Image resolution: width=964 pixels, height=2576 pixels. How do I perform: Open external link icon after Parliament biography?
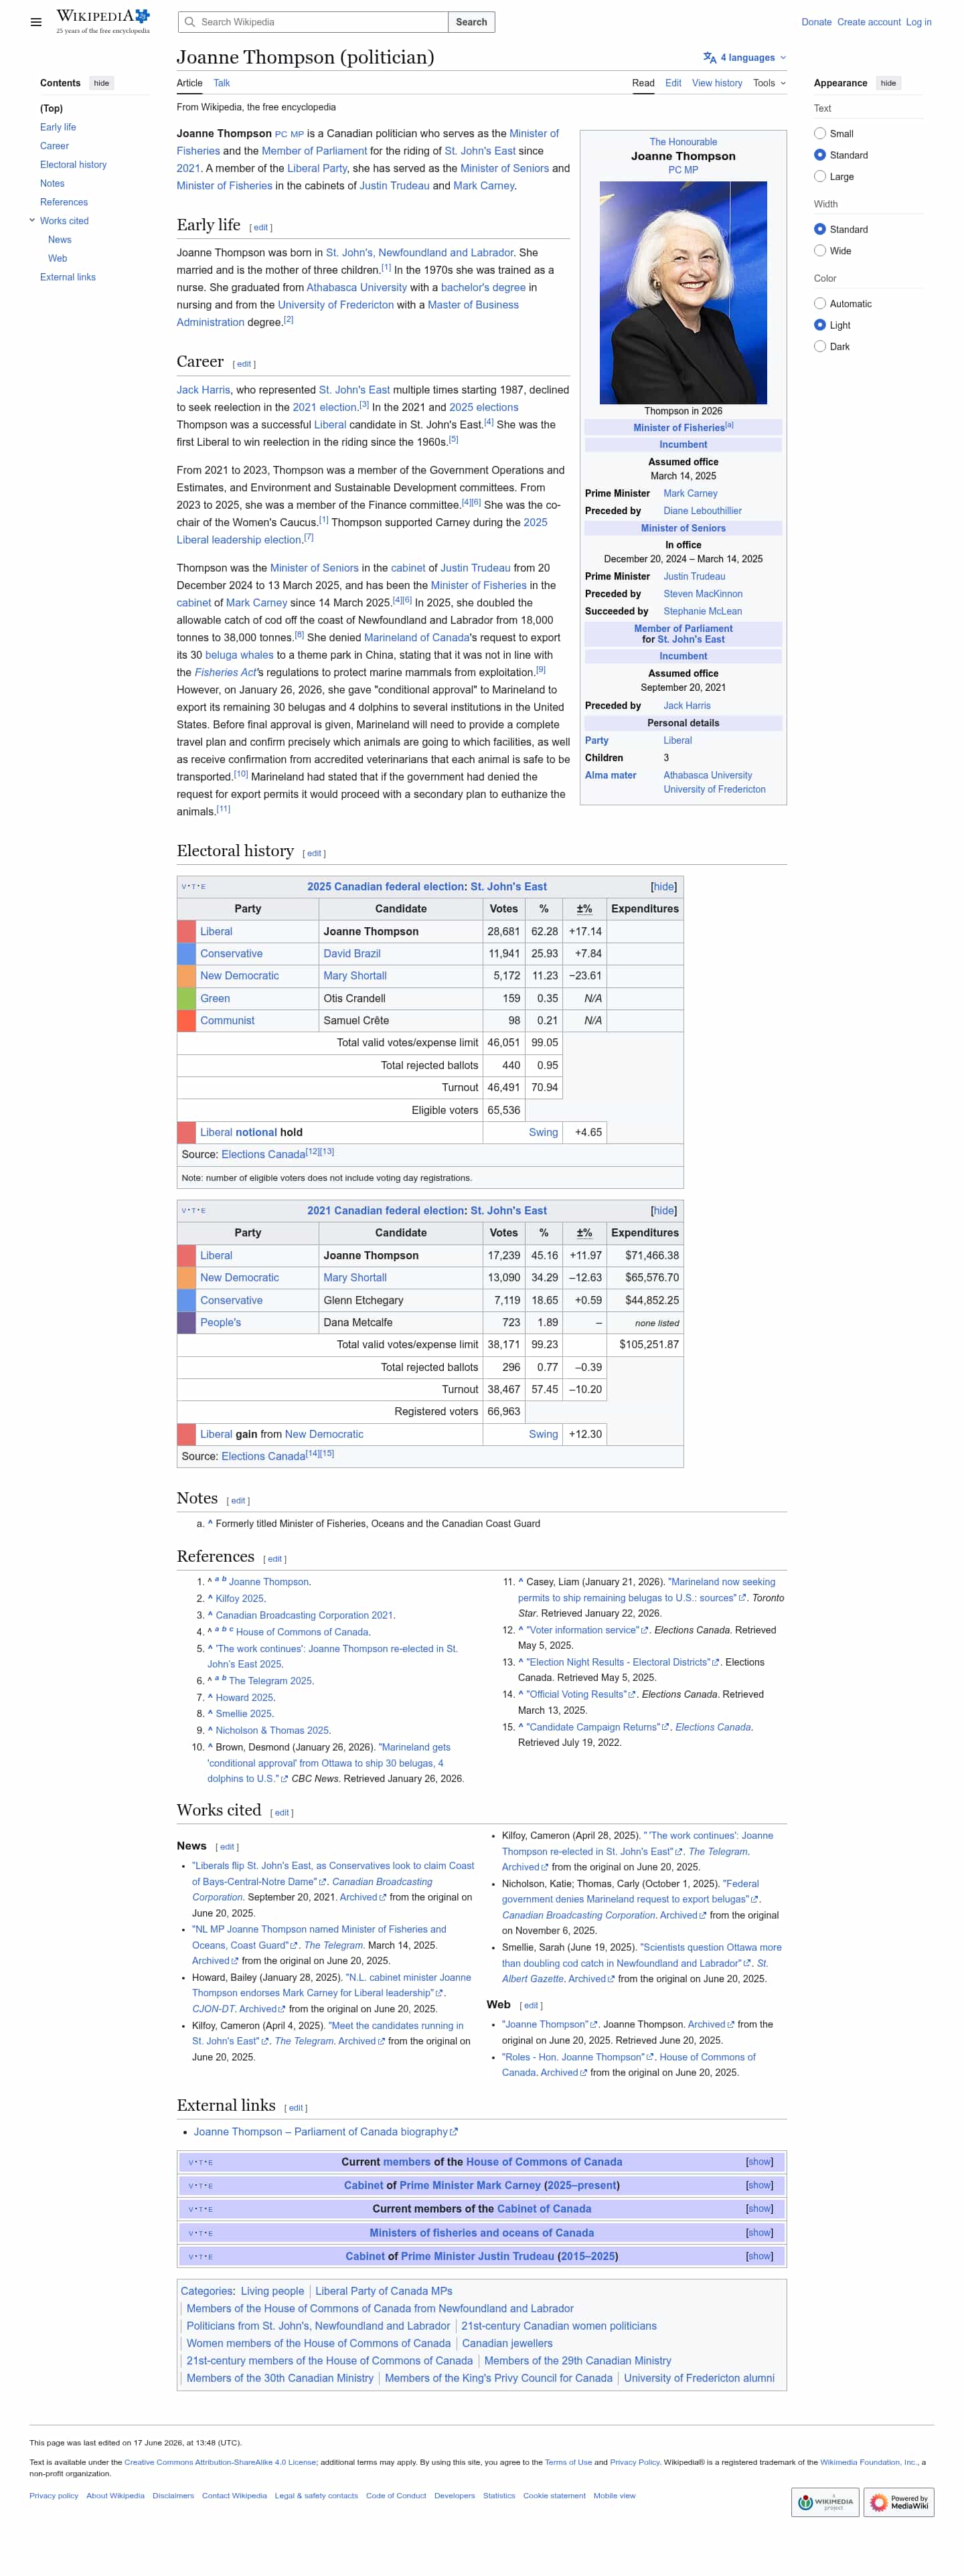[454, 2131]
